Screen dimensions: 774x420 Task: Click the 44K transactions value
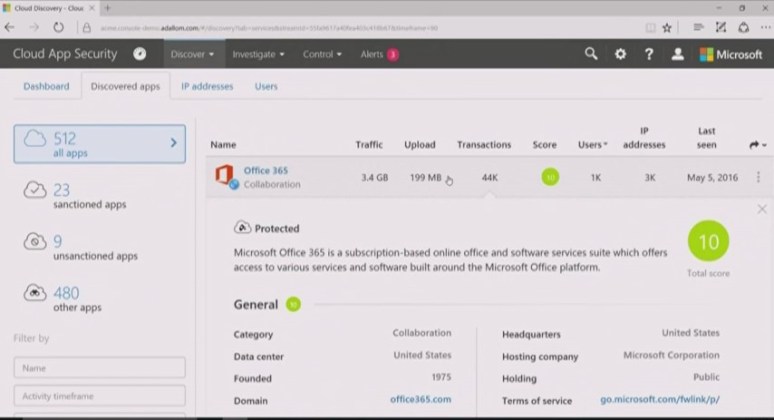click(490, 177)
